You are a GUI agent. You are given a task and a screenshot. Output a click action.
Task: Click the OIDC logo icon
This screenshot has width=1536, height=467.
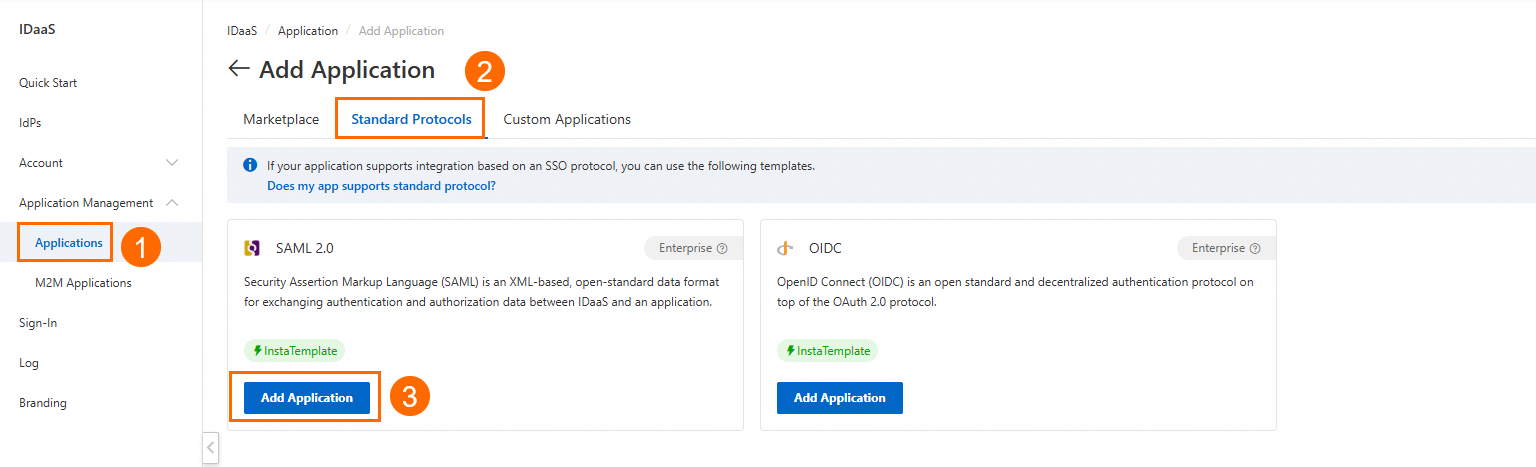tap(786, 248)
